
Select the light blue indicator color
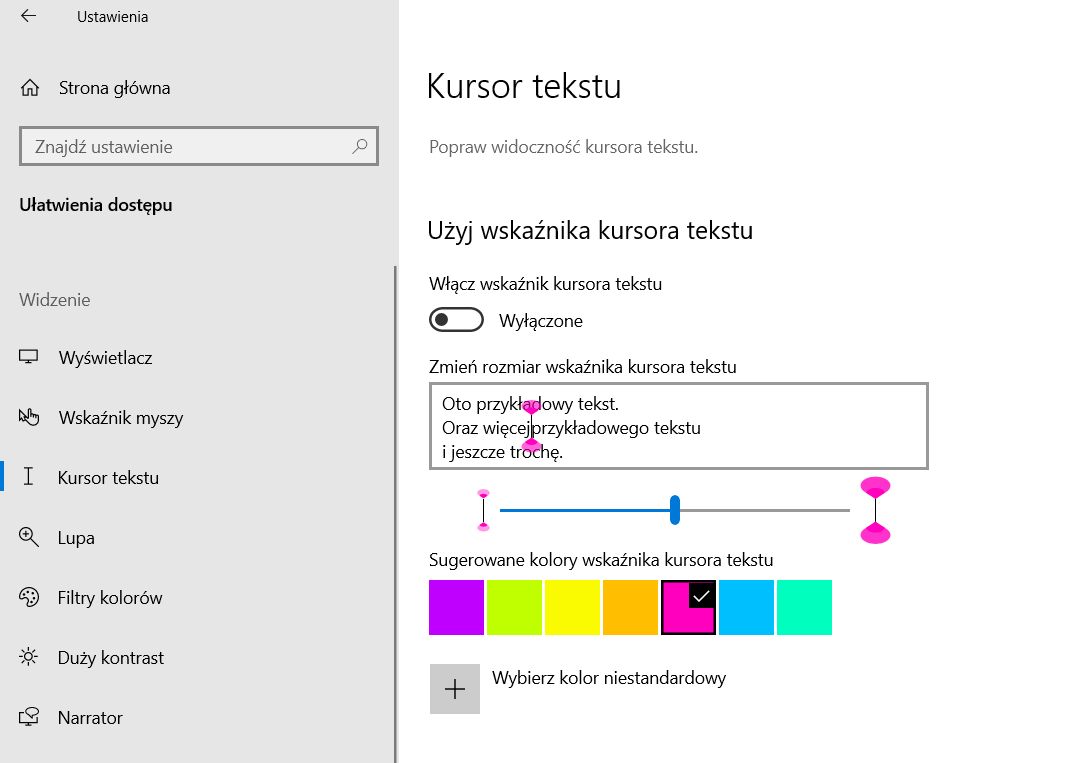pyautogui.click(x=747, y=607)
